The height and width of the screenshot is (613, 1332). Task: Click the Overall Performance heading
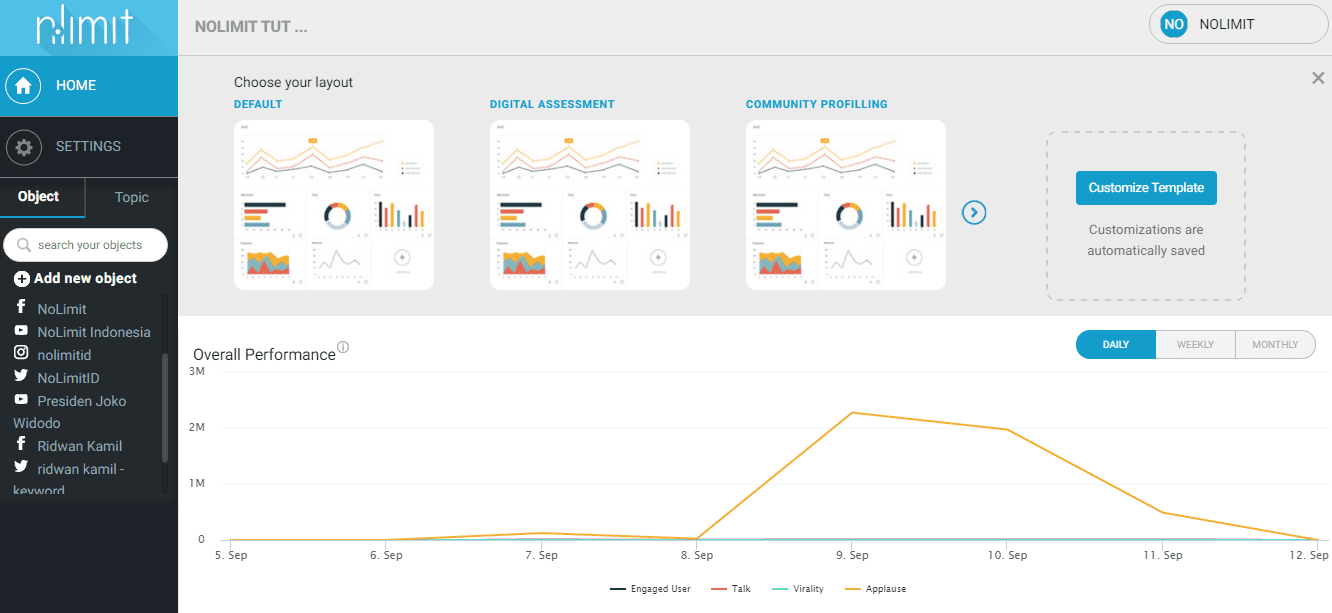[x=264, y=355]
